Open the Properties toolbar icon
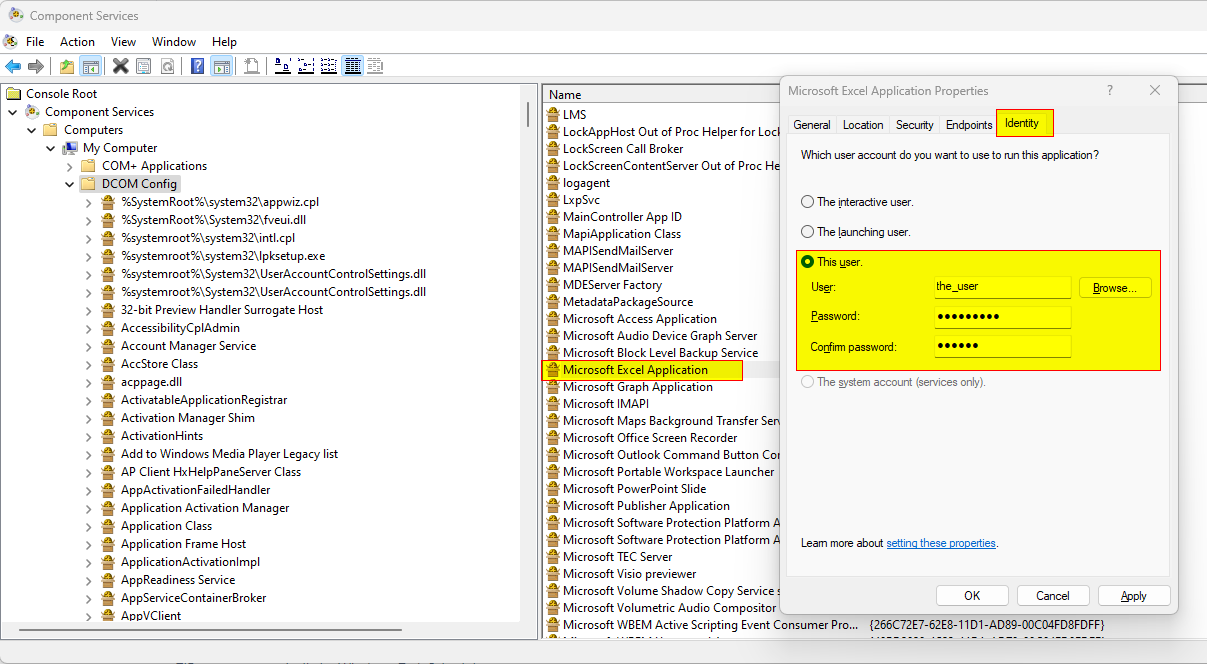The height and width of the screenshot is (664, 1207). tap(144, 66)
